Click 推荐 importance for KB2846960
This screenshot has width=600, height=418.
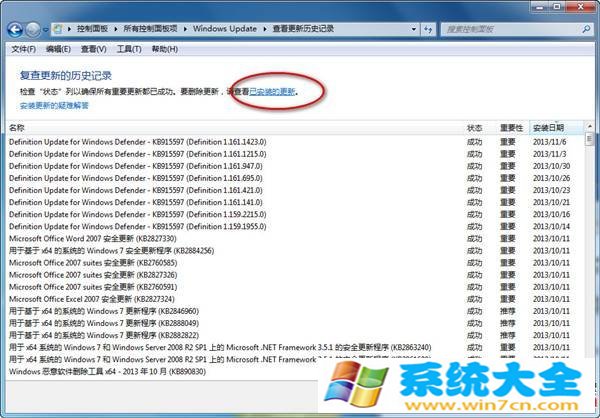(x=508, y=311)
